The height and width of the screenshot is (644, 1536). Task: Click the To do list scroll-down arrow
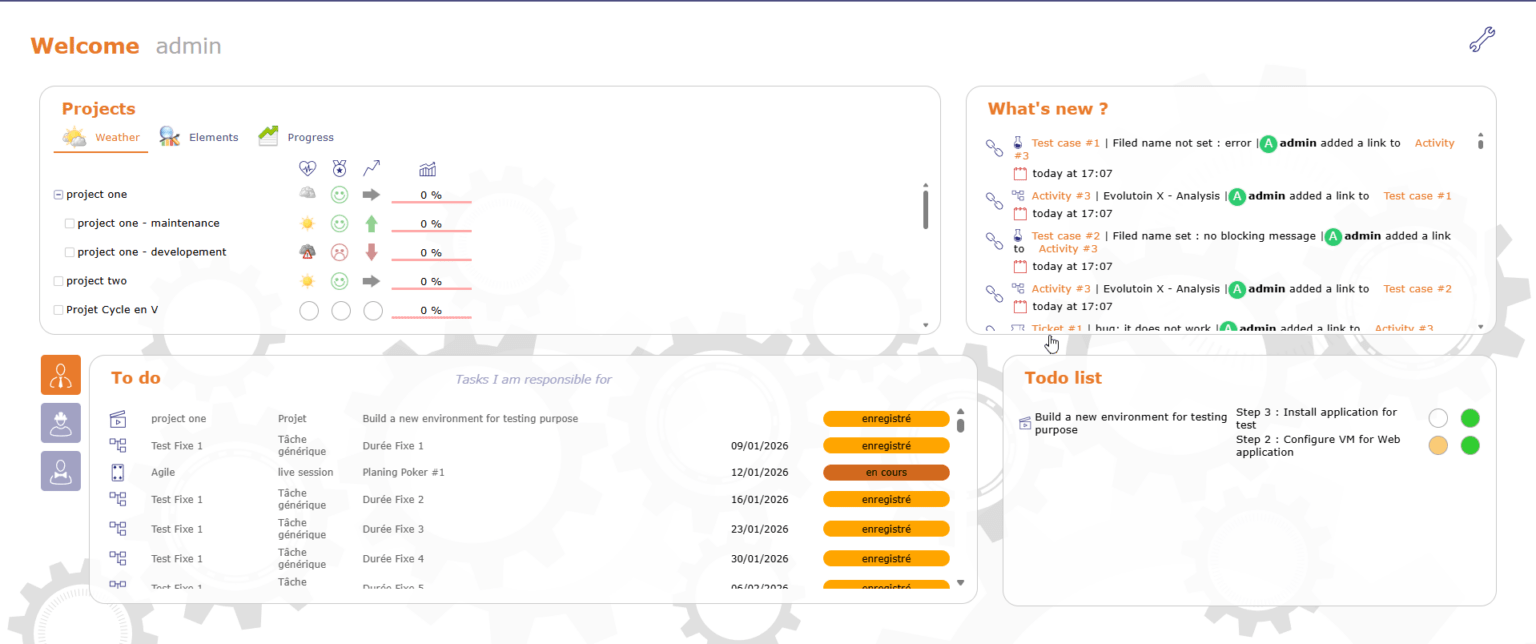point(961,582)
